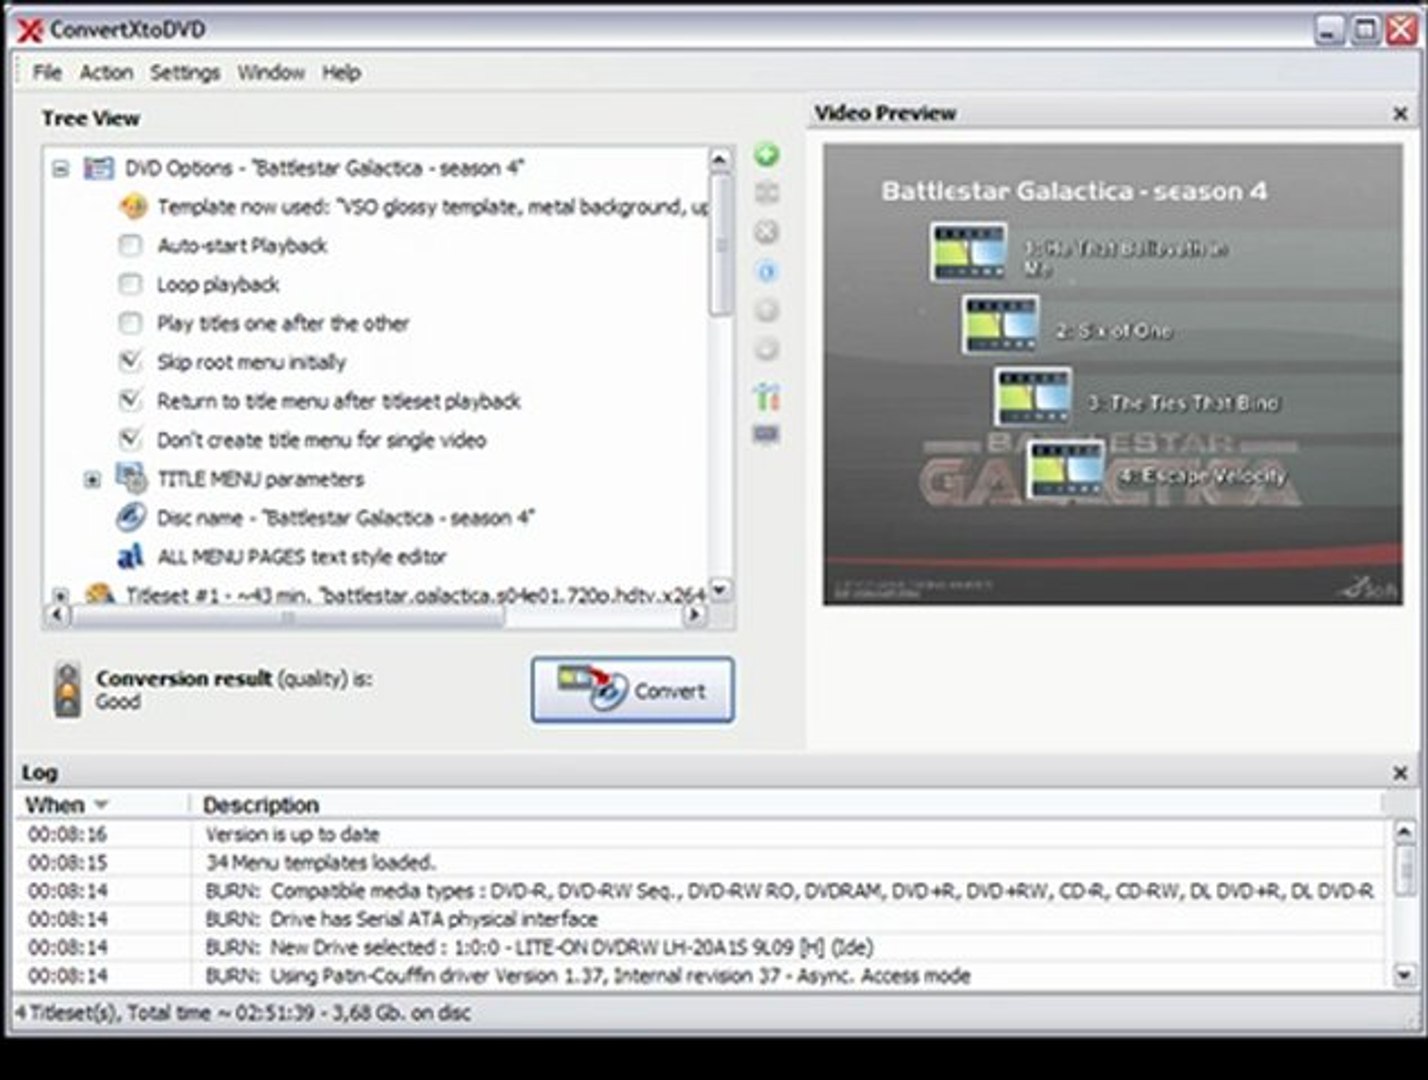Click tree view scroll down arrow
This screenshot has height=1080, width=1428.
[x=720, y=589]
